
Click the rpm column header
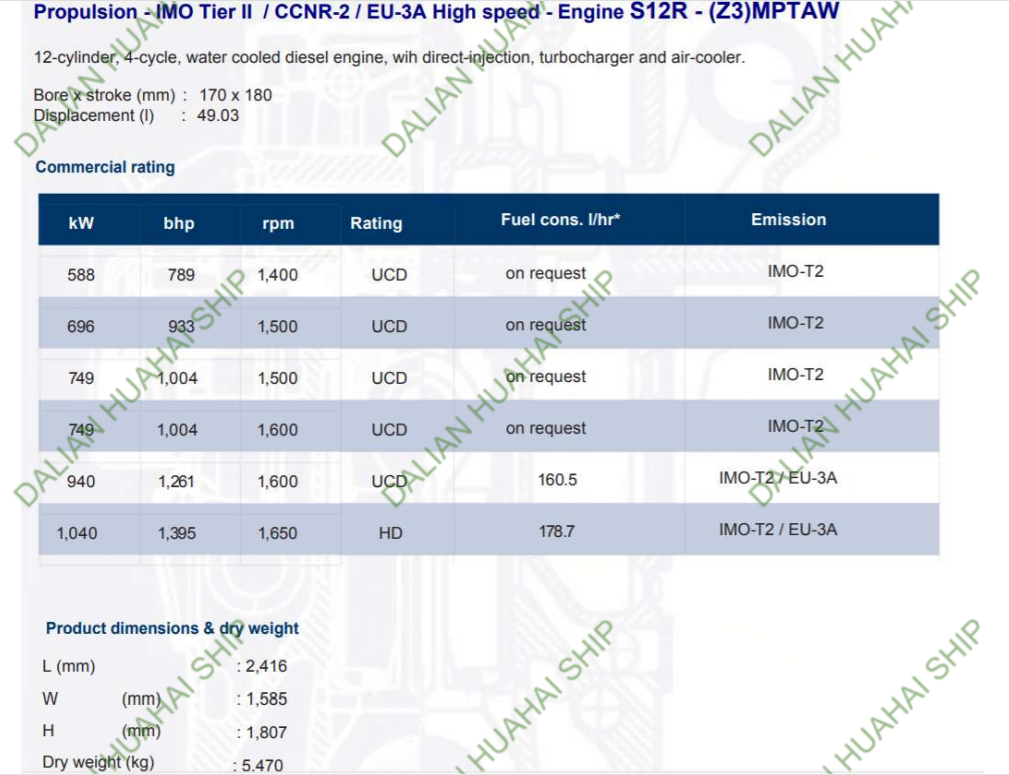[x=278, y=223]
